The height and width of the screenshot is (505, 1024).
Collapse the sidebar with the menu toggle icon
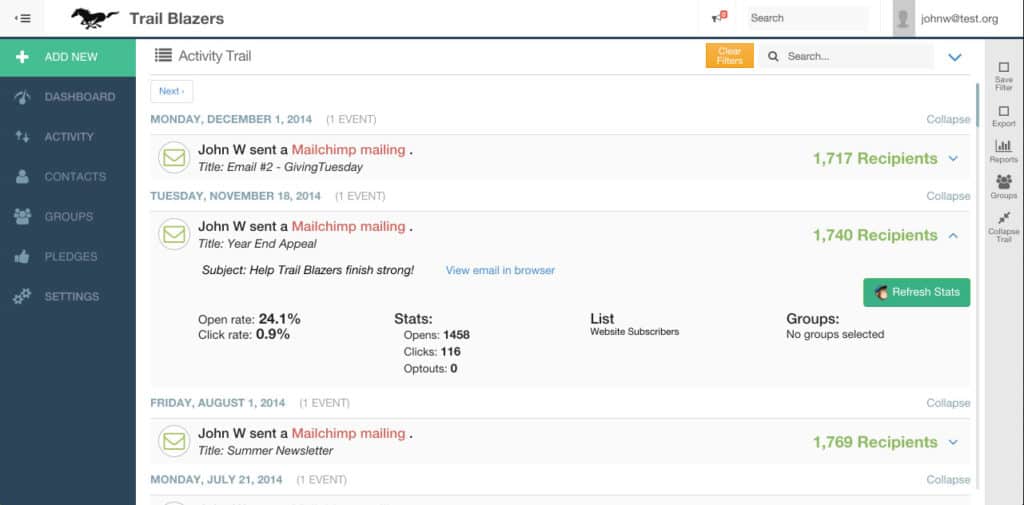click(22, 18)
